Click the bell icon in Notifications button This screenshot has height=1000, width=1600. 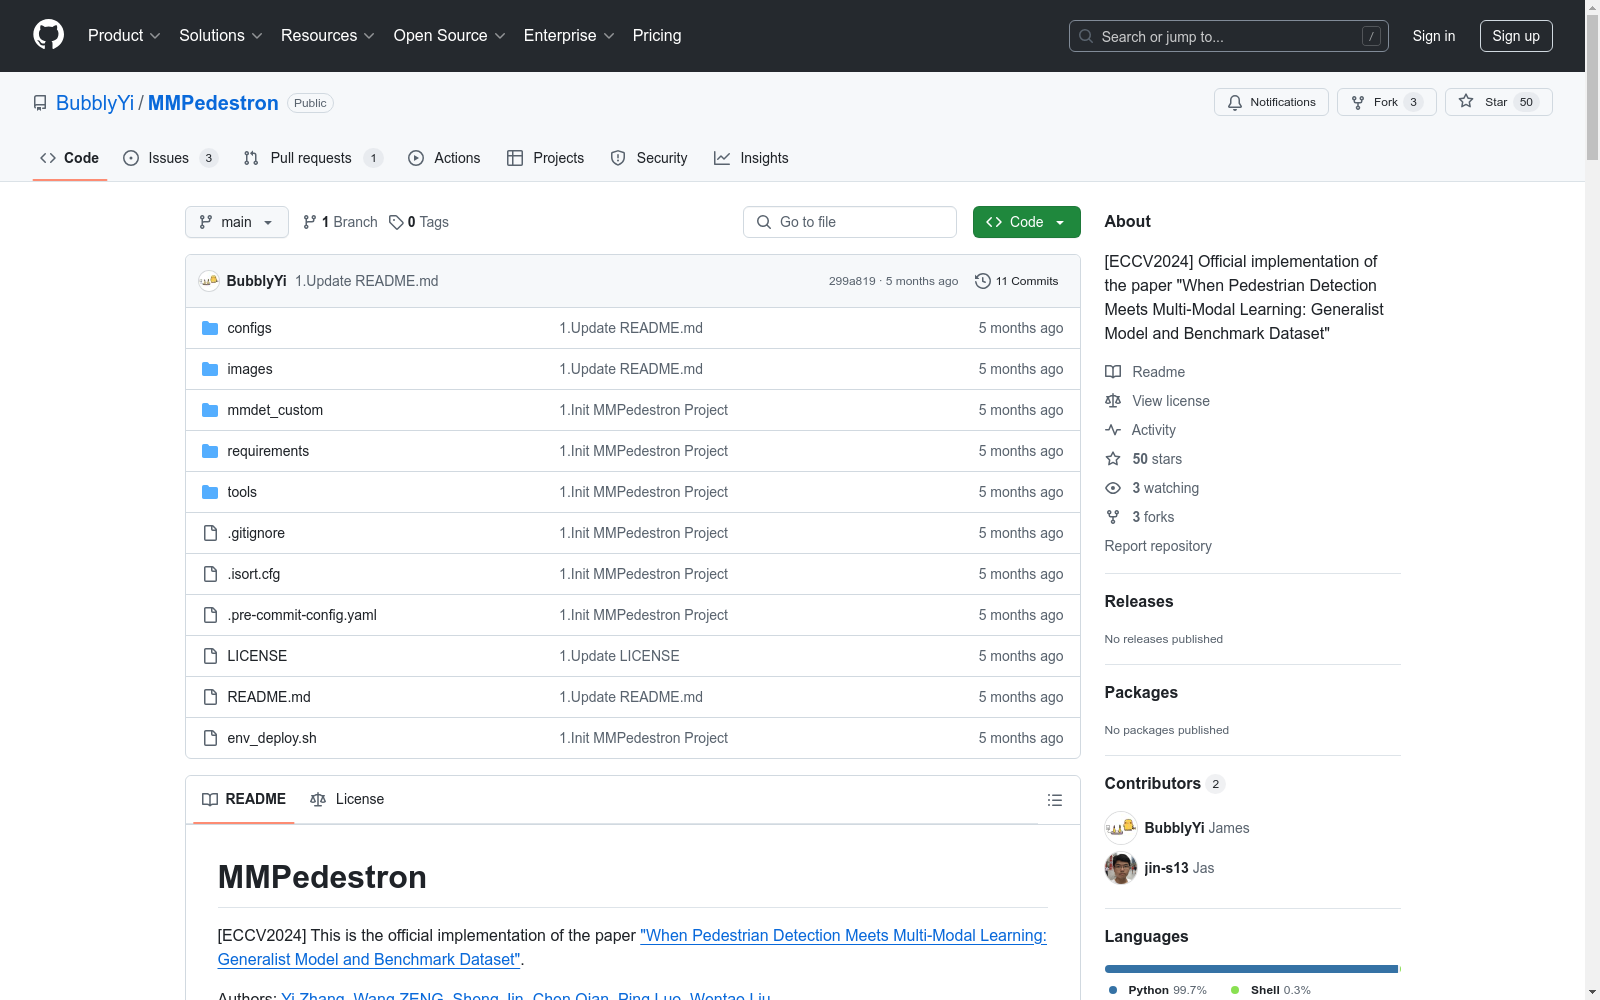pyautogui.click(x=1235, y=102)
